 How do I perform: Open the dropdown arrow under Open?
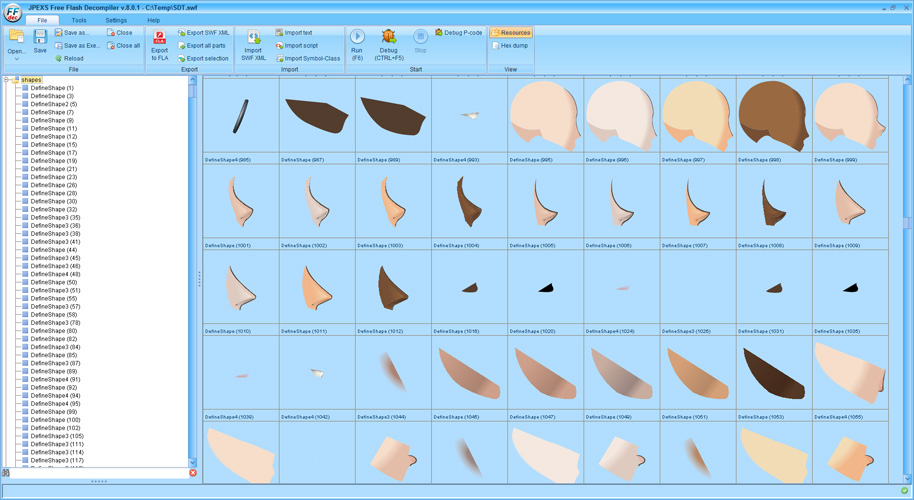16,59
